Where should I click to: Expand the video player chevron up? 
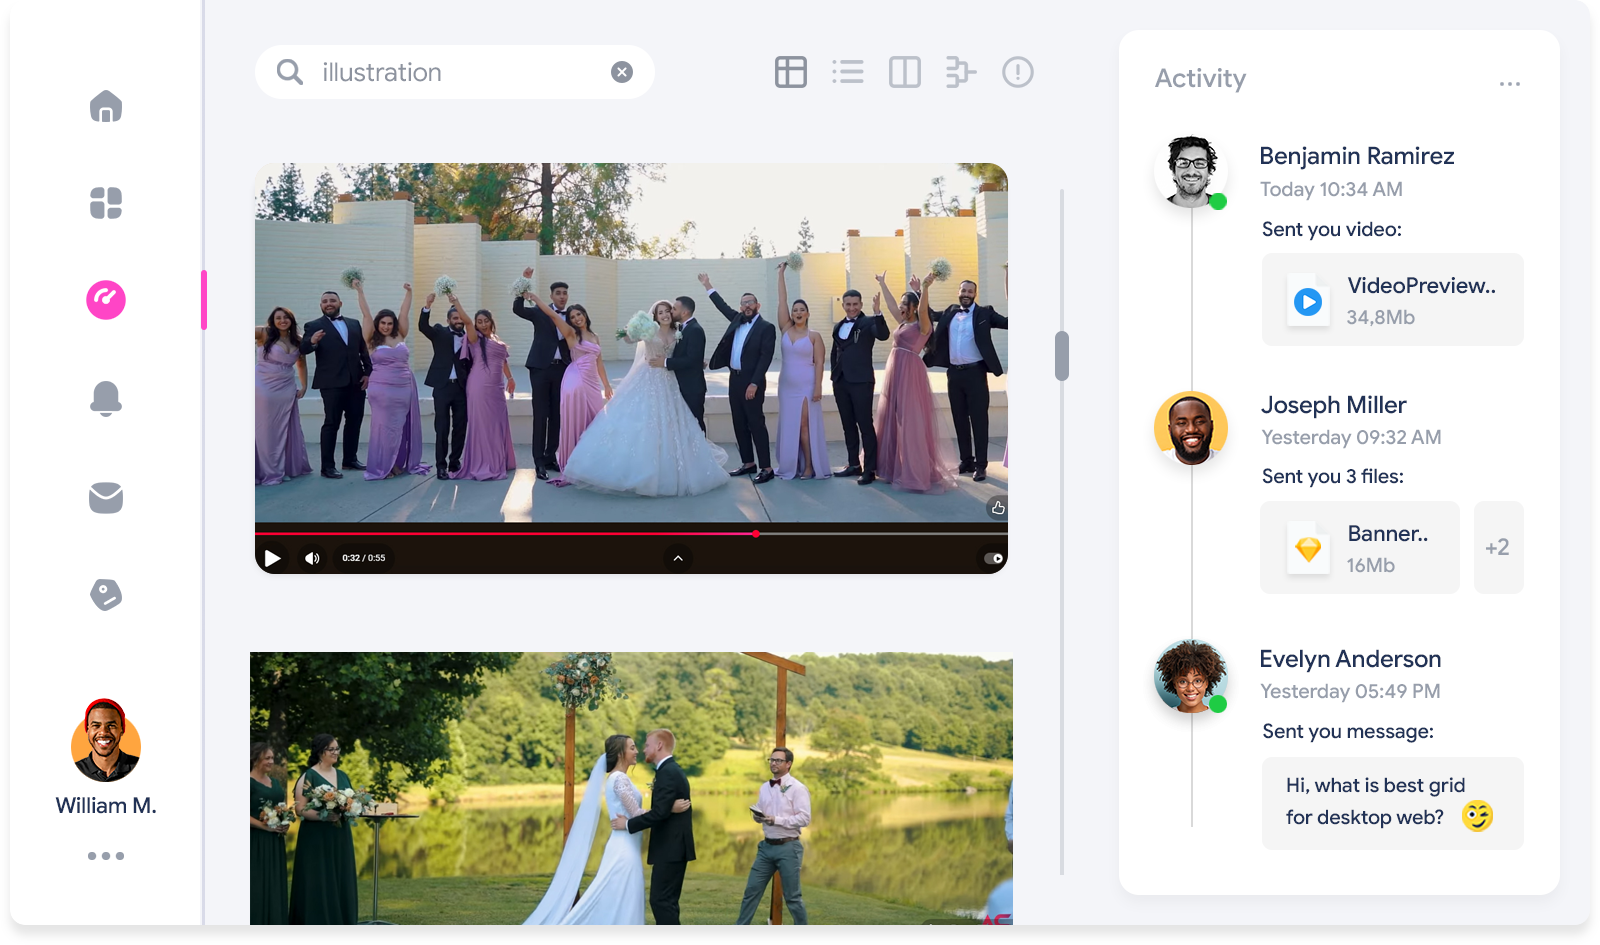(678, 558)
